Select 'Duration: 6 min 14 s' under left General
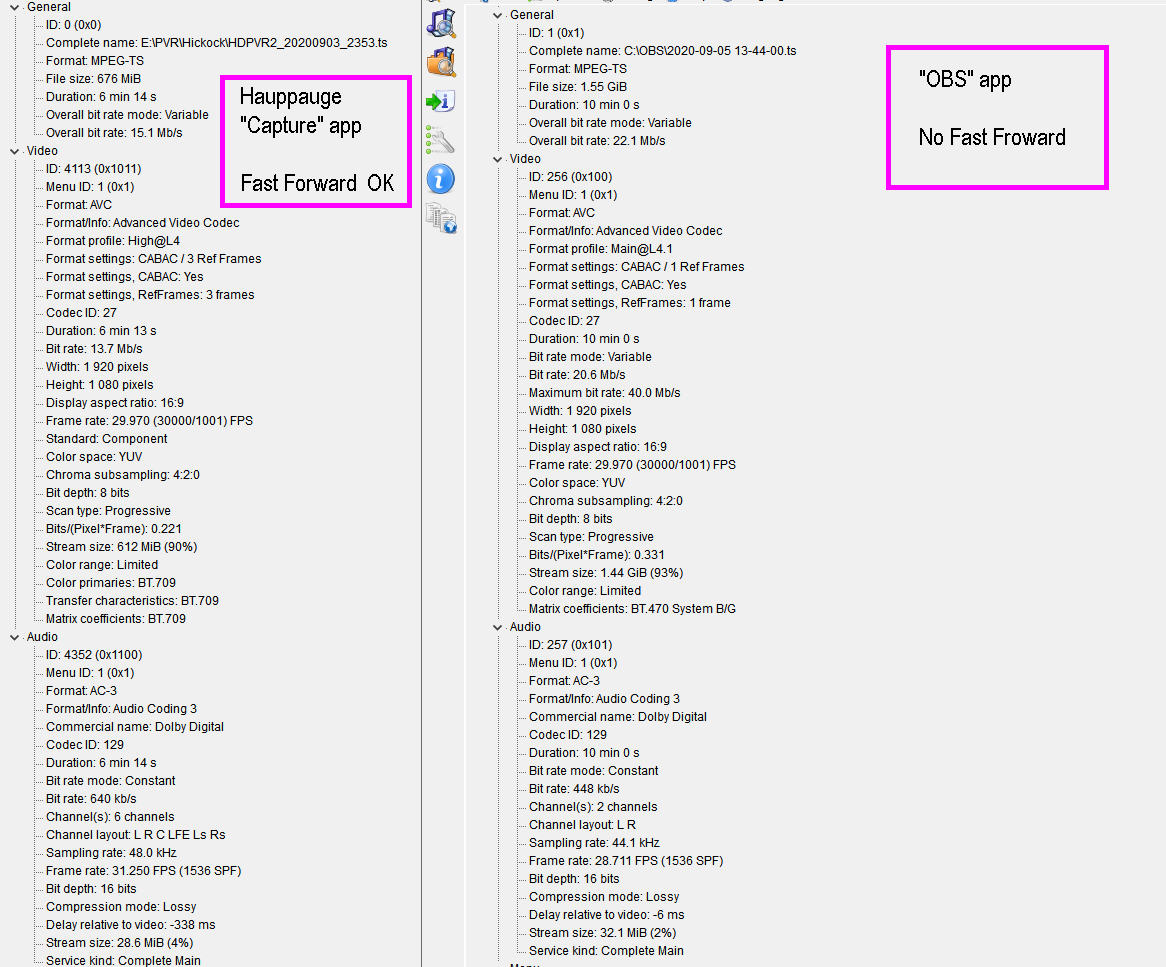The width and height of the screenshot is (1166, 967). click(101, 97)
